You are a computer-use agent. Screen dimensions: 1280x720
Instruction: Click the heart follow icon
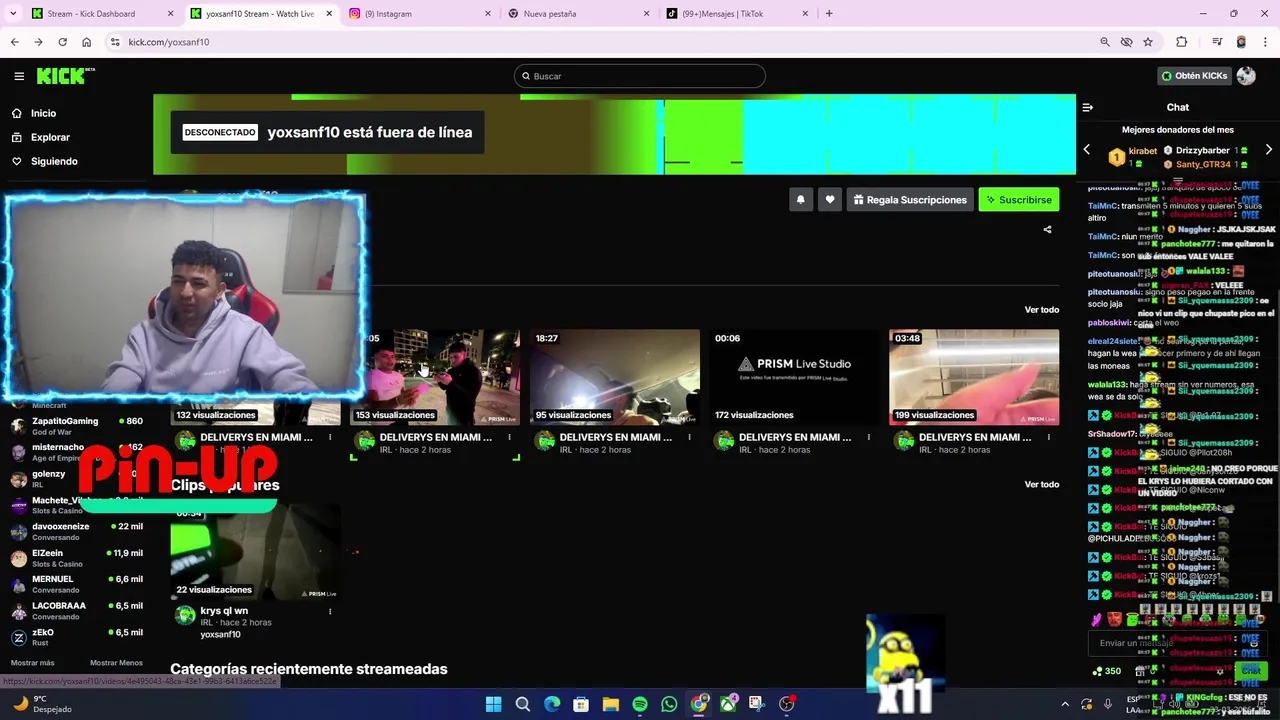point(830,200)
